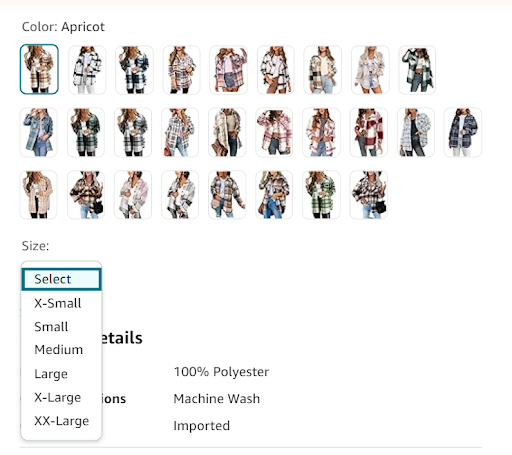Click the 'Color: Apricot' label
The image size is (512, 455).
pyautogui.click(x=63, y=27)
